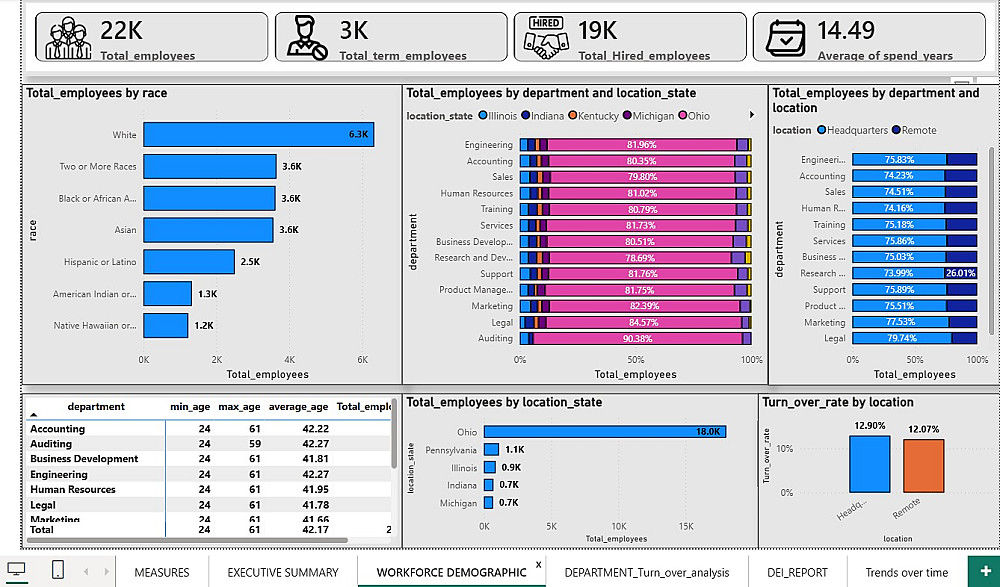Click the Indiana legend color dot
This screenshot has height=587, width=1000.
tap(526, 115)
